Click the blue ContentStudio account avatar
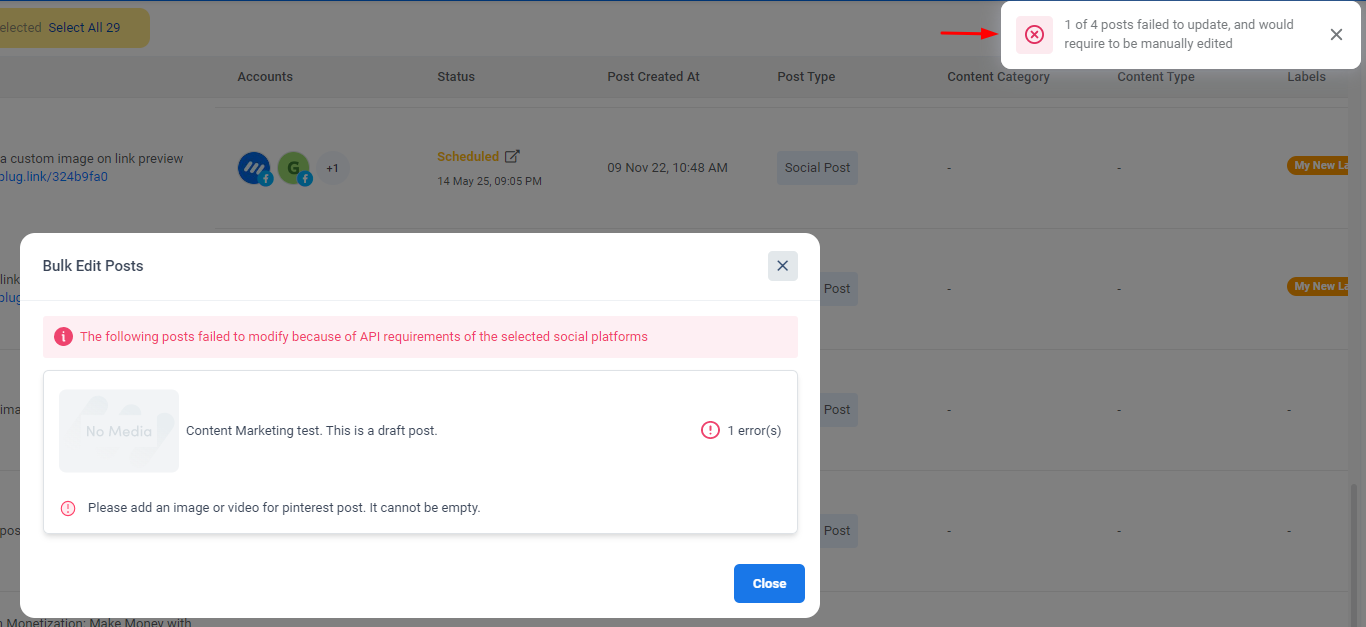 click(255, 167)
